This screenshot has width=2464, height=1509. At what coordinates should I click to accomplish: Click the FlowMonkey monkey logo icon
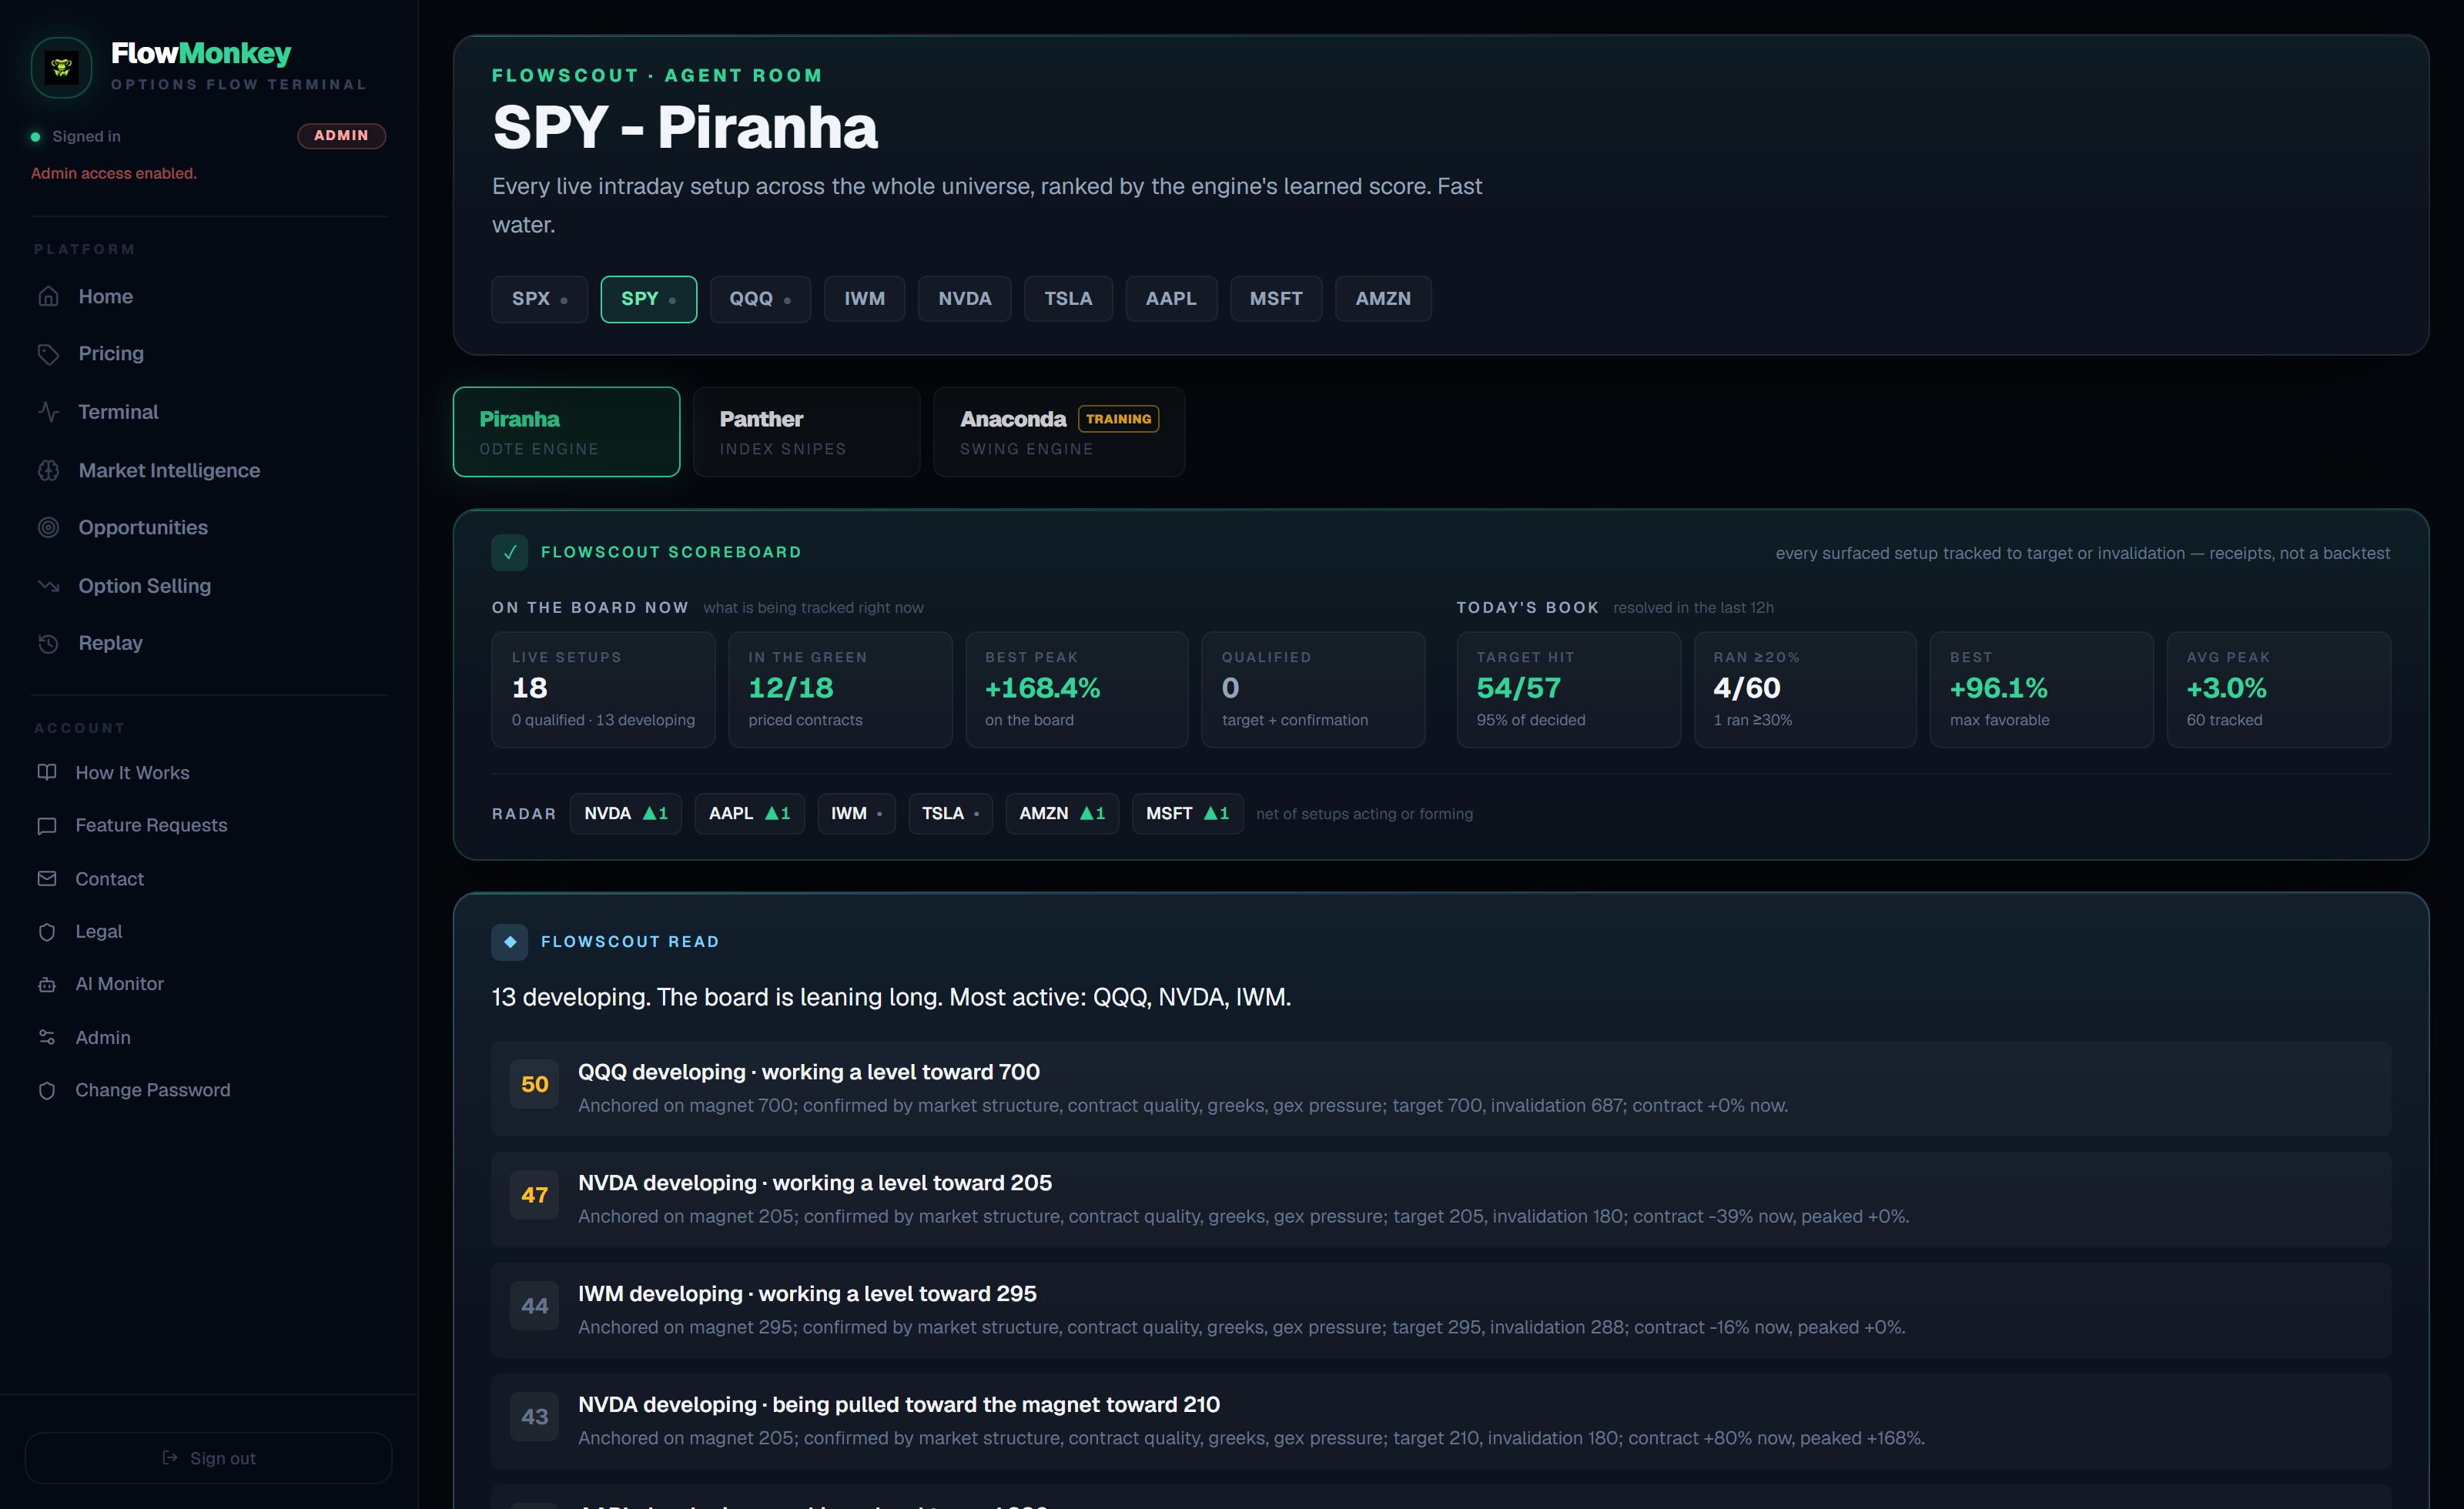[62, 67]
